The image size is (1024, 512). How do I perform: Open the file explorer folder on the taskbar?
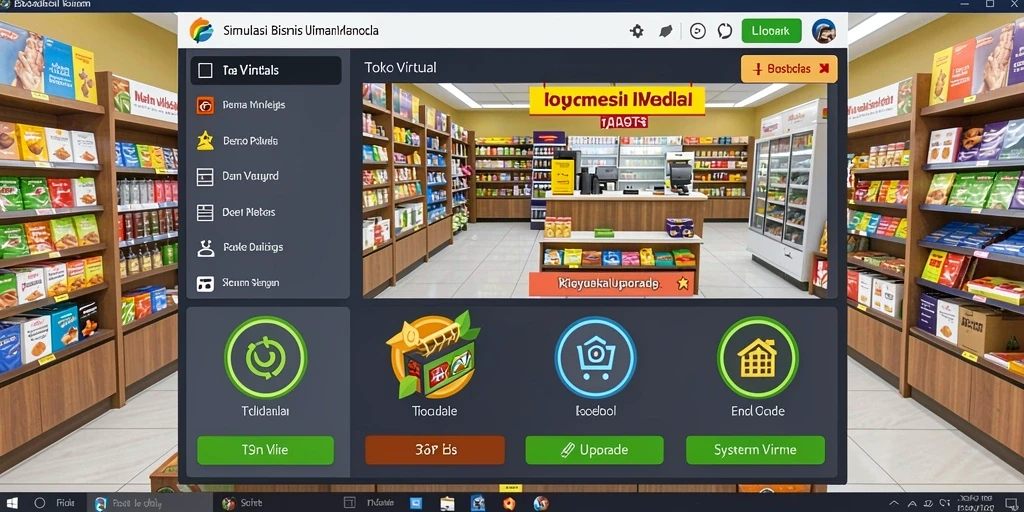pos(447,503)
